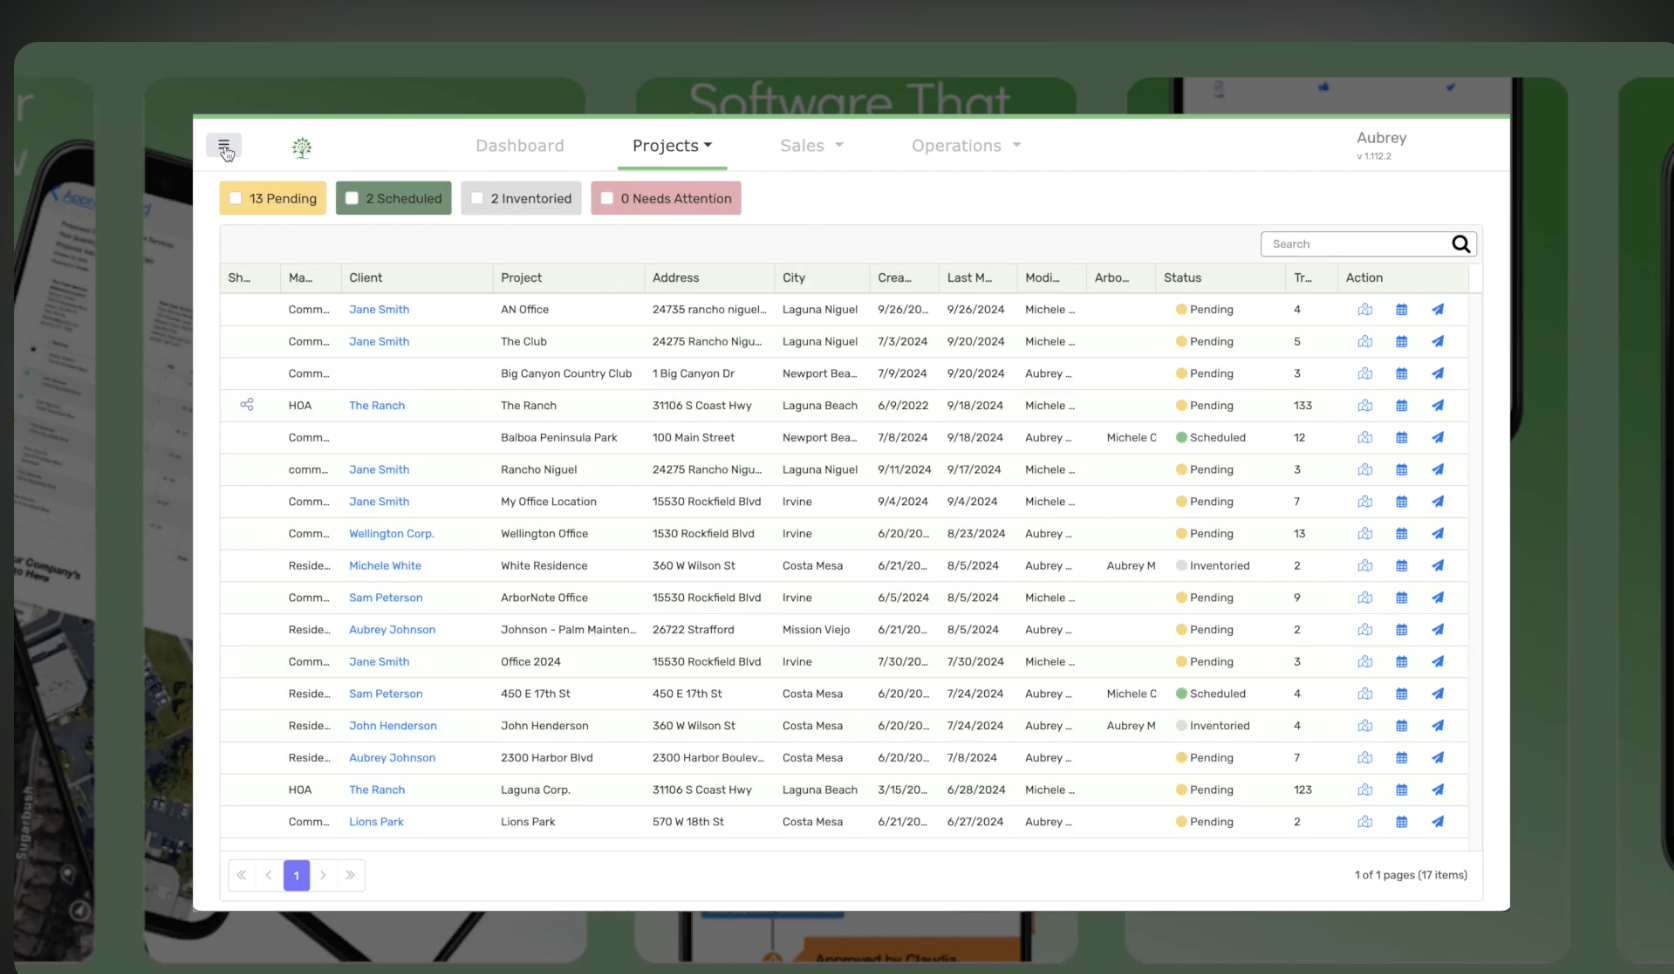1674x974 pixels.
Task: Click the share icon in The Ranch row
Action: tap(247, 405)
